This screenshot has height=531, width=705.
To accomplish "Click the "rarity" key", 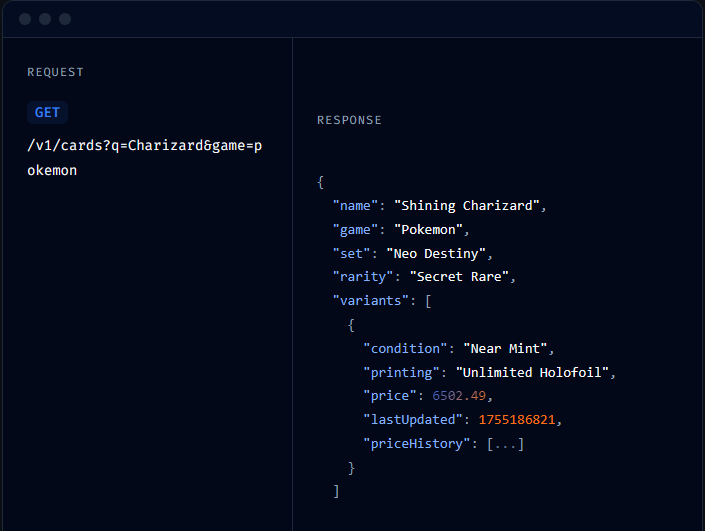I will coord(363,277).
